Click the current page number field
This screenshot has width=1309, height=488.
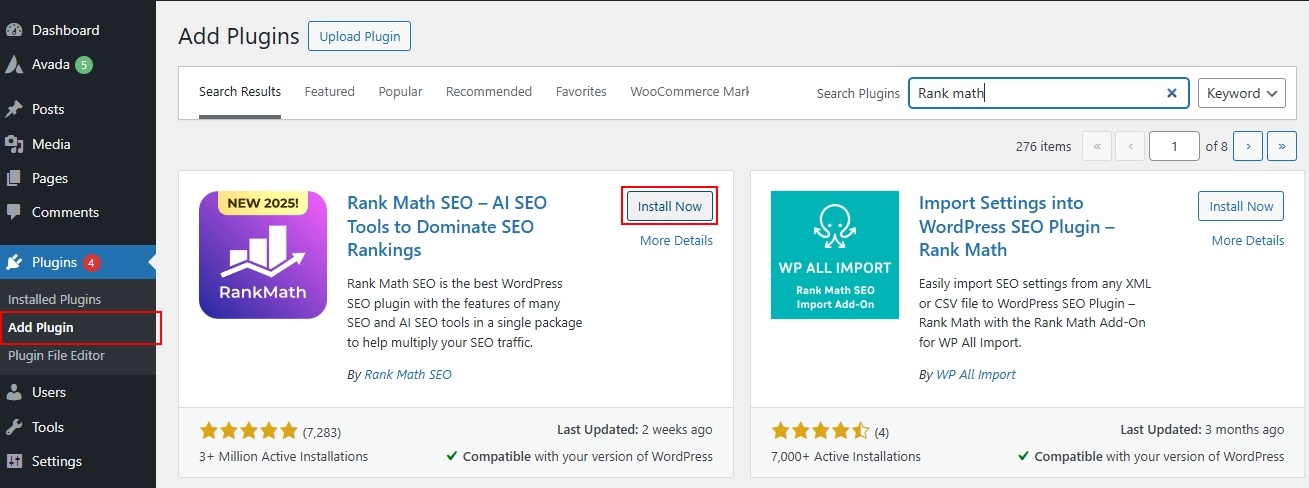click(1173, 146)
